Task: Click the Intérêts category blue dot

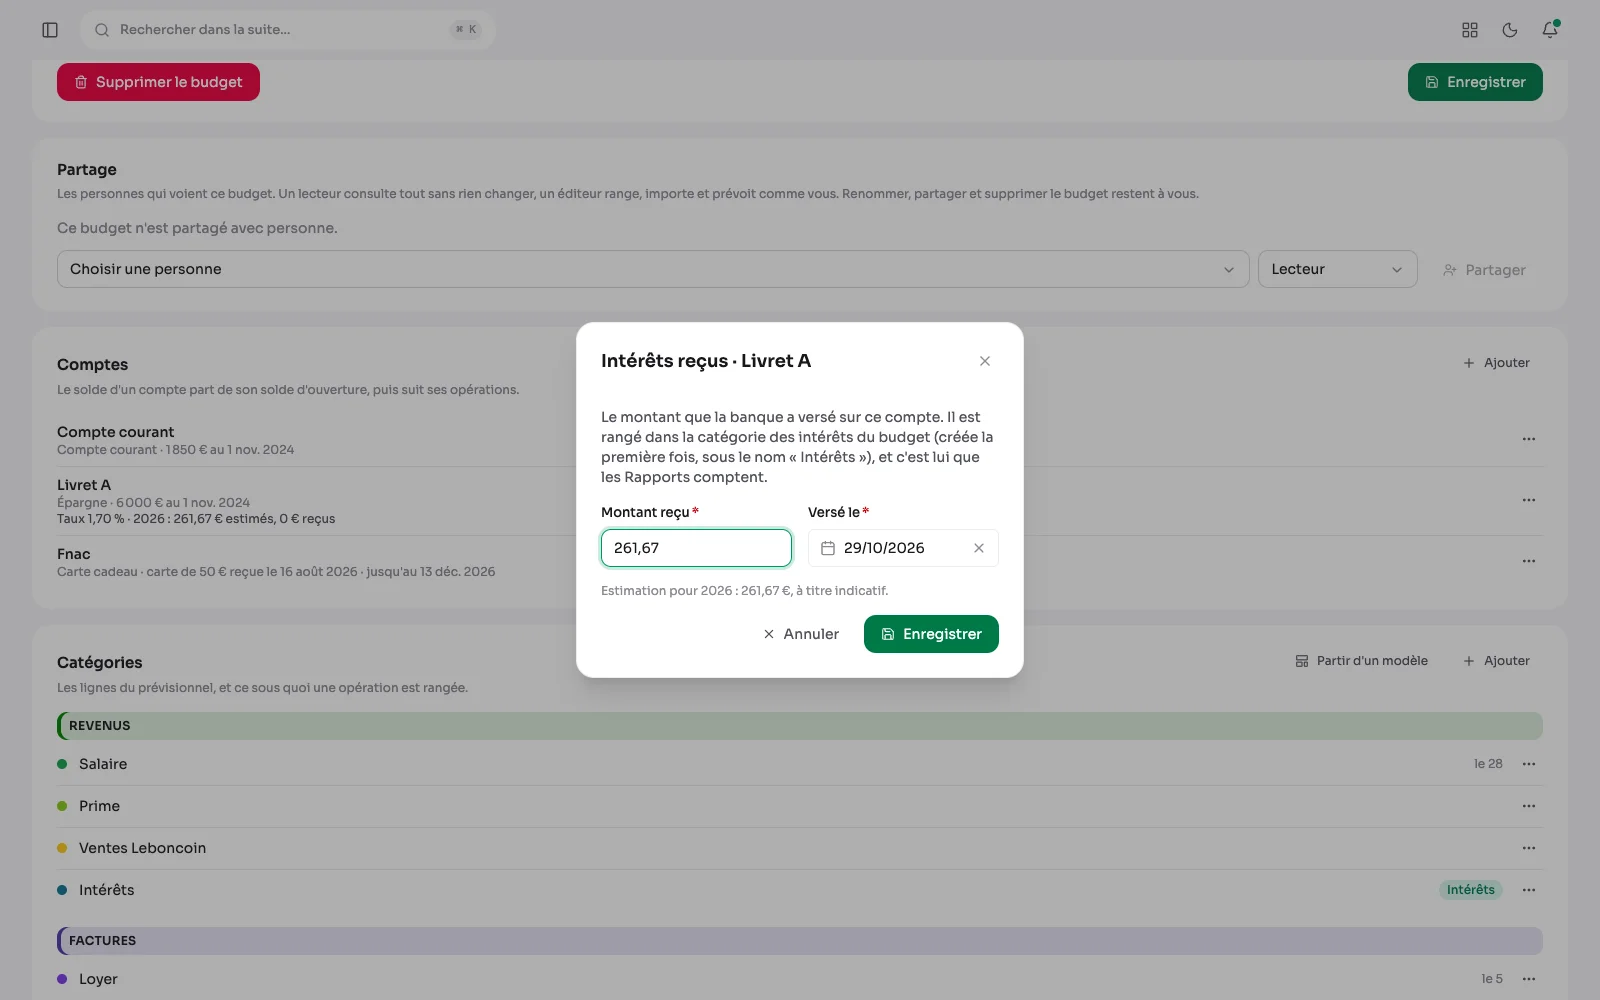Action: [x=62, y=890]
